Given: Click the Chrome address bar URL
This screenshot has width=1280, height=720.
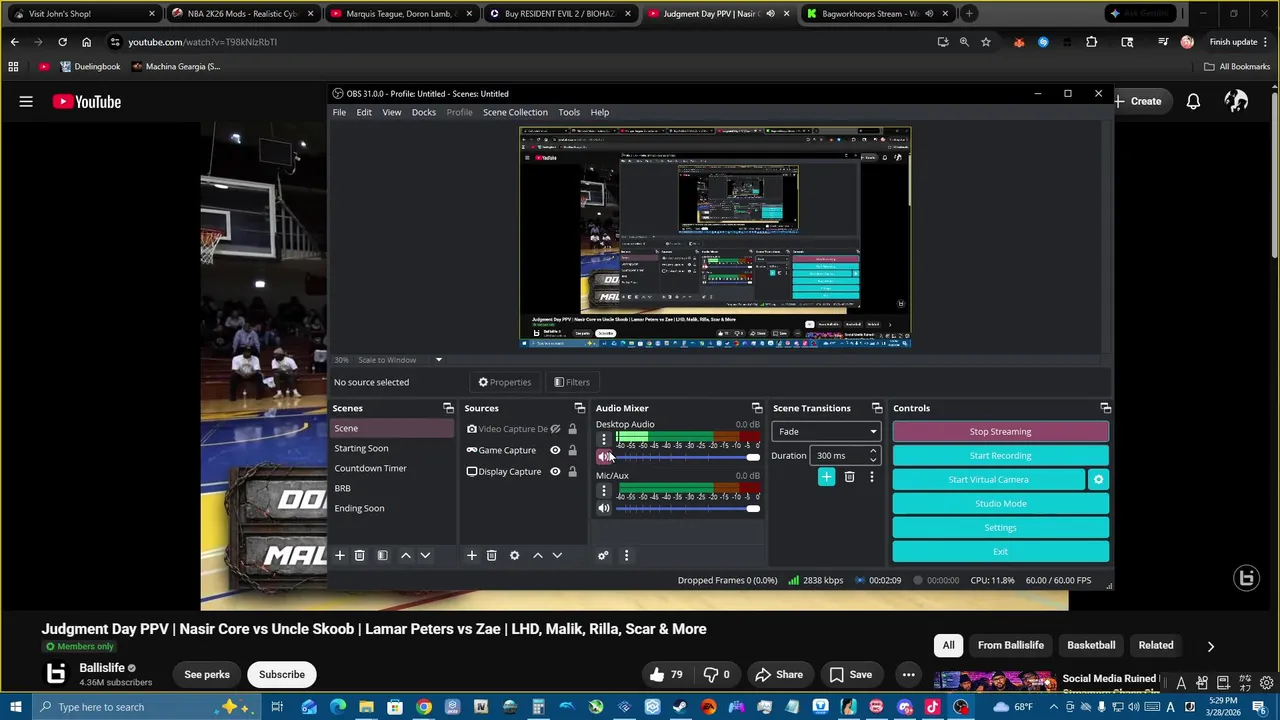Looking at the screenshot, I should tap(203, 42).
